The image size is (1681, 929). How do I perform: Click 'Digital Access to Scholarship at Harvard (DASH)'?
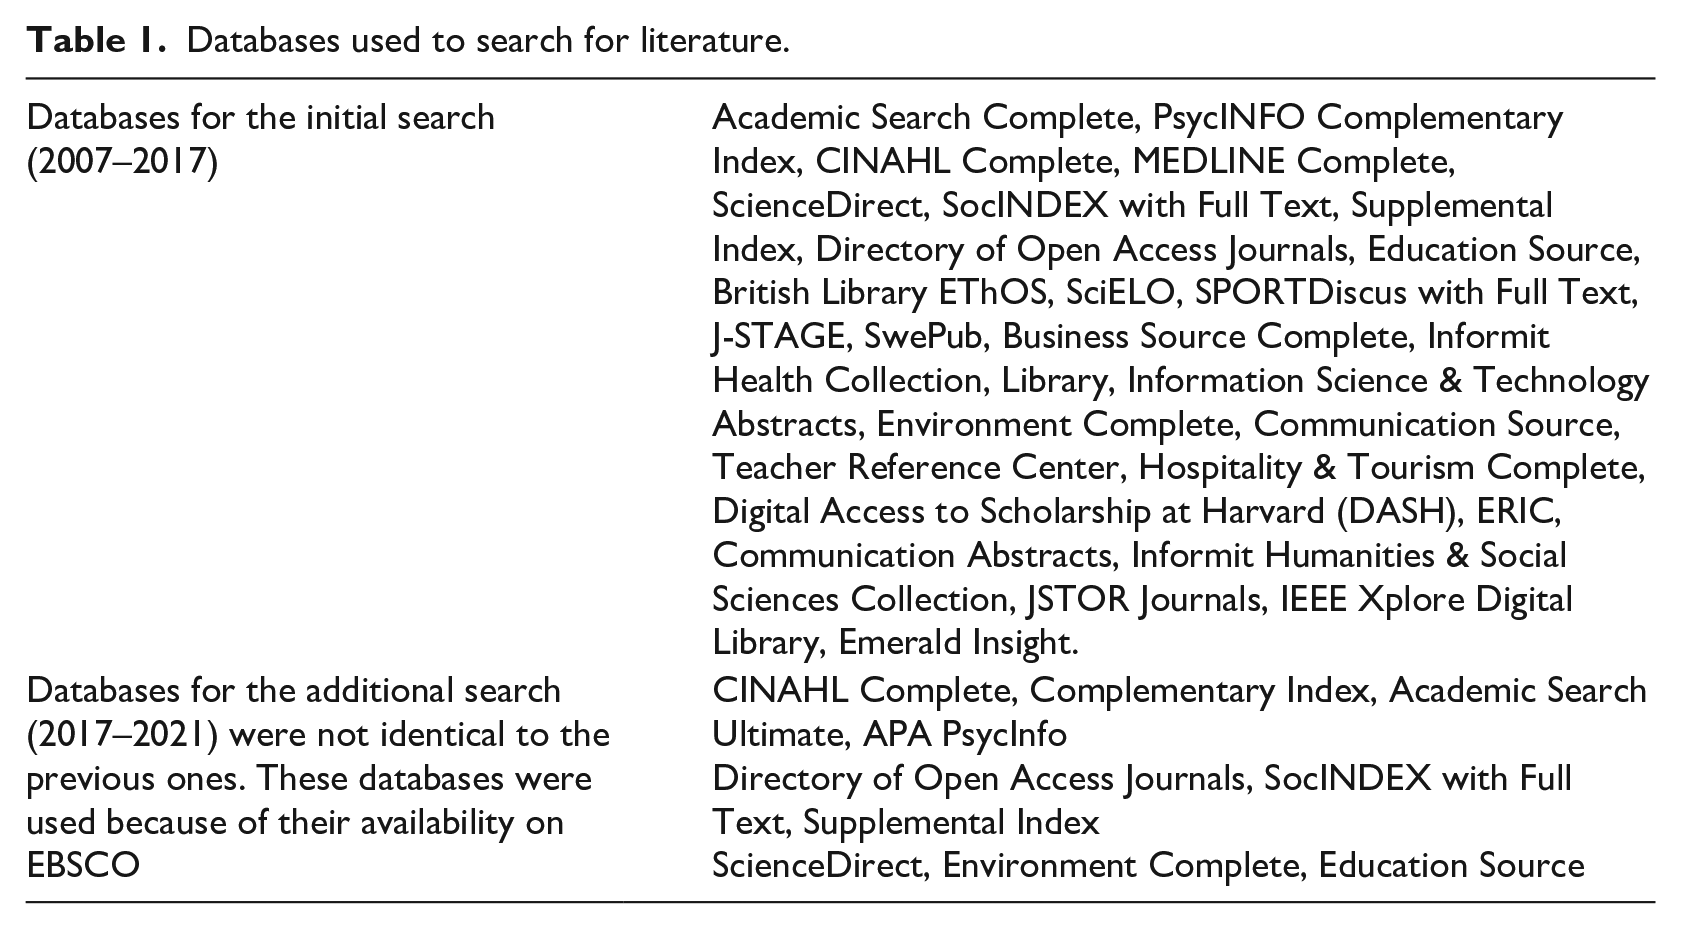coord(1083,511)
